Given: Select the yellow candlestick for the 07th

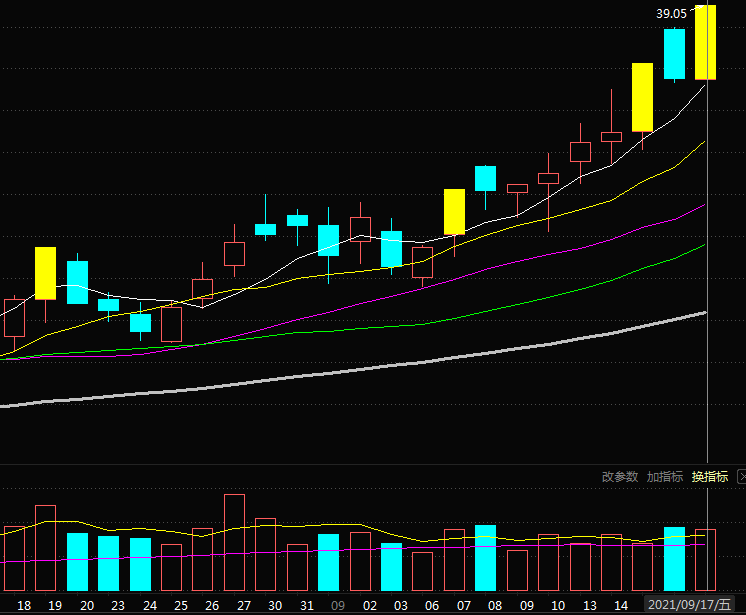Looking at the screenshot, I should point(454,212).
